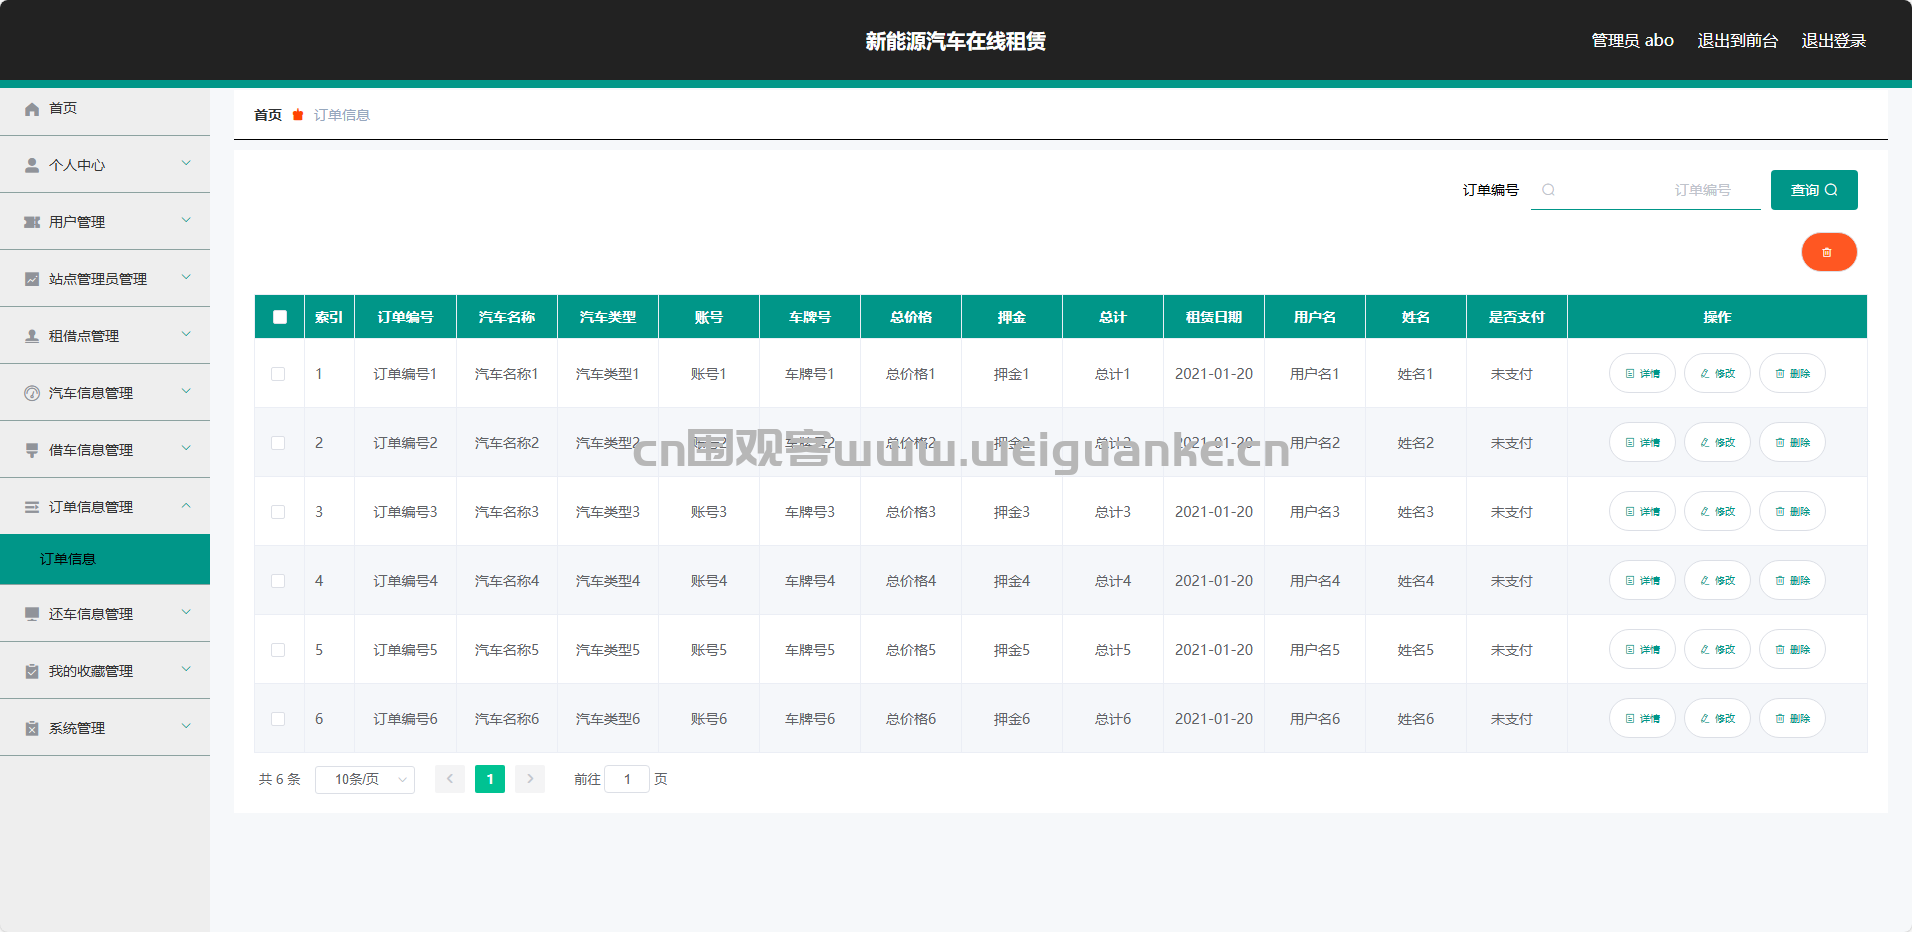Image resolution: width=1912 pixels, height=932 pixels.
Task: Check the checkbox for row 订单编号4
Action: (x=278, y=581)
